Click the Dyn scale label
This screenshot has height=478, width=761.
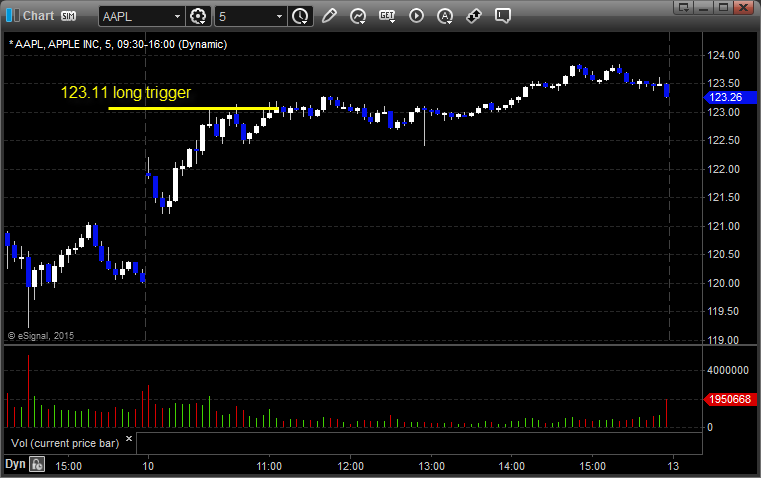[x=15, y=464]
